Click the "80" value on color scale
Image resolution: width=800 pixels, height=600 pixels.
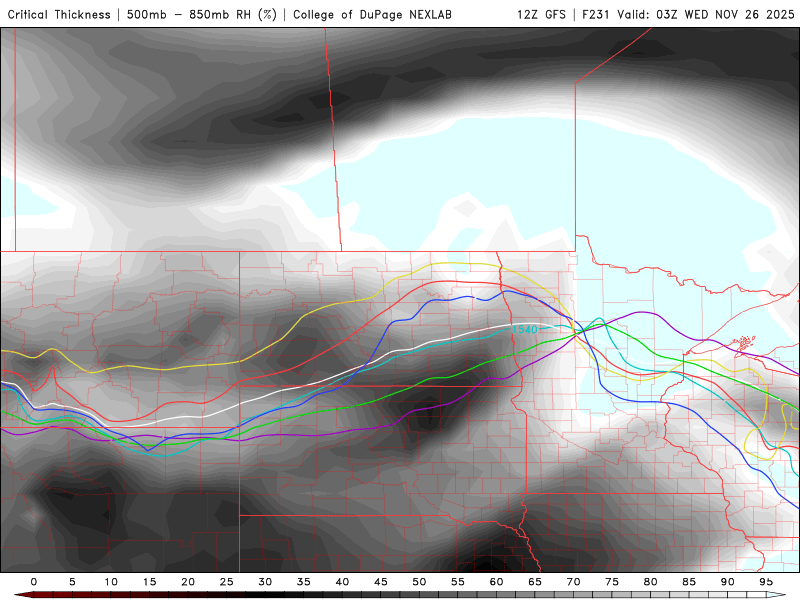651,582
